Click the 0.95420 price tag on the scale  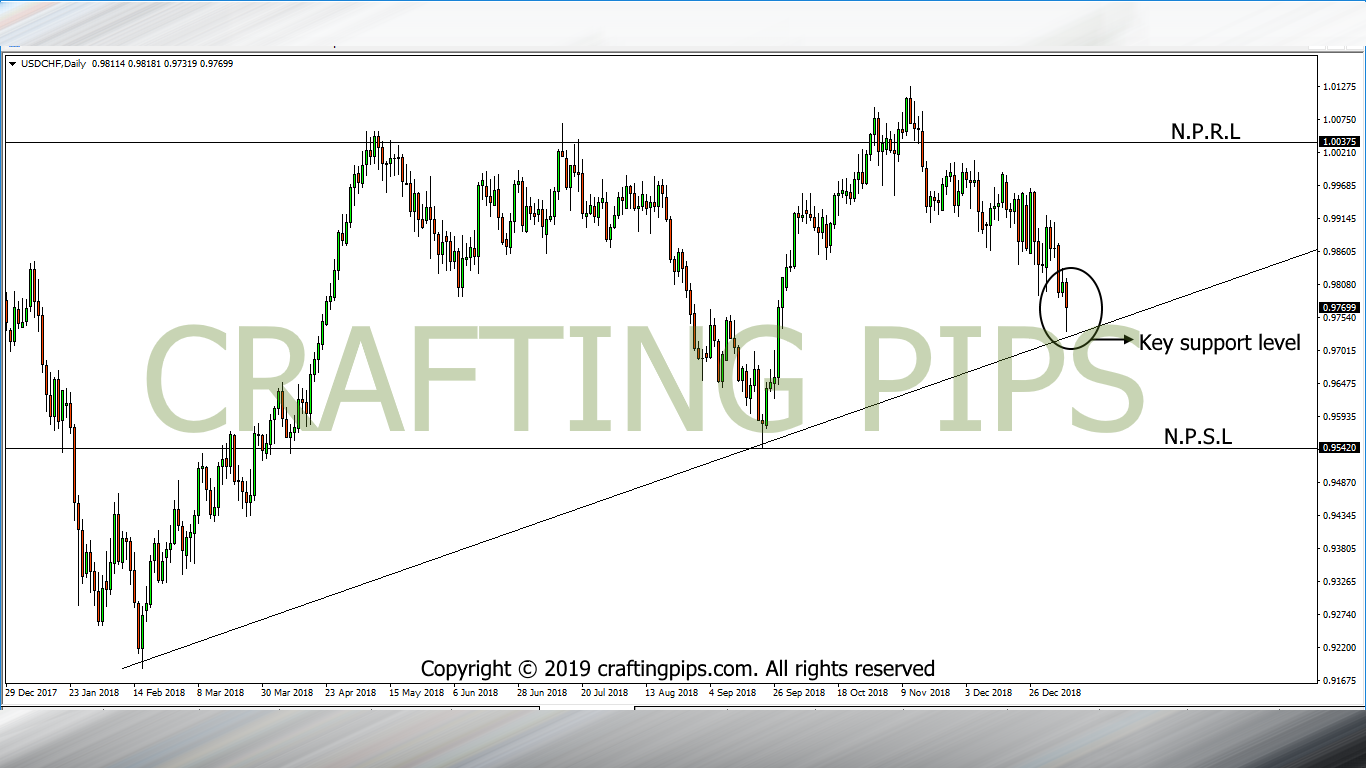[x=1338, y=448]
